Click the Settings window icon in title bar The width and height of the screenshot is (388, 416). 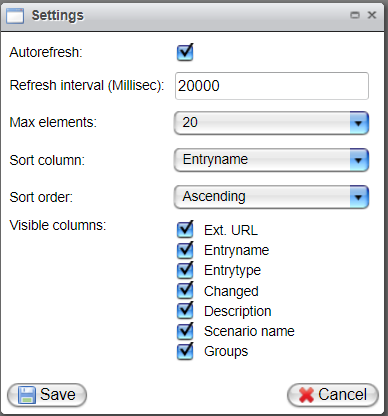[15, 16]
